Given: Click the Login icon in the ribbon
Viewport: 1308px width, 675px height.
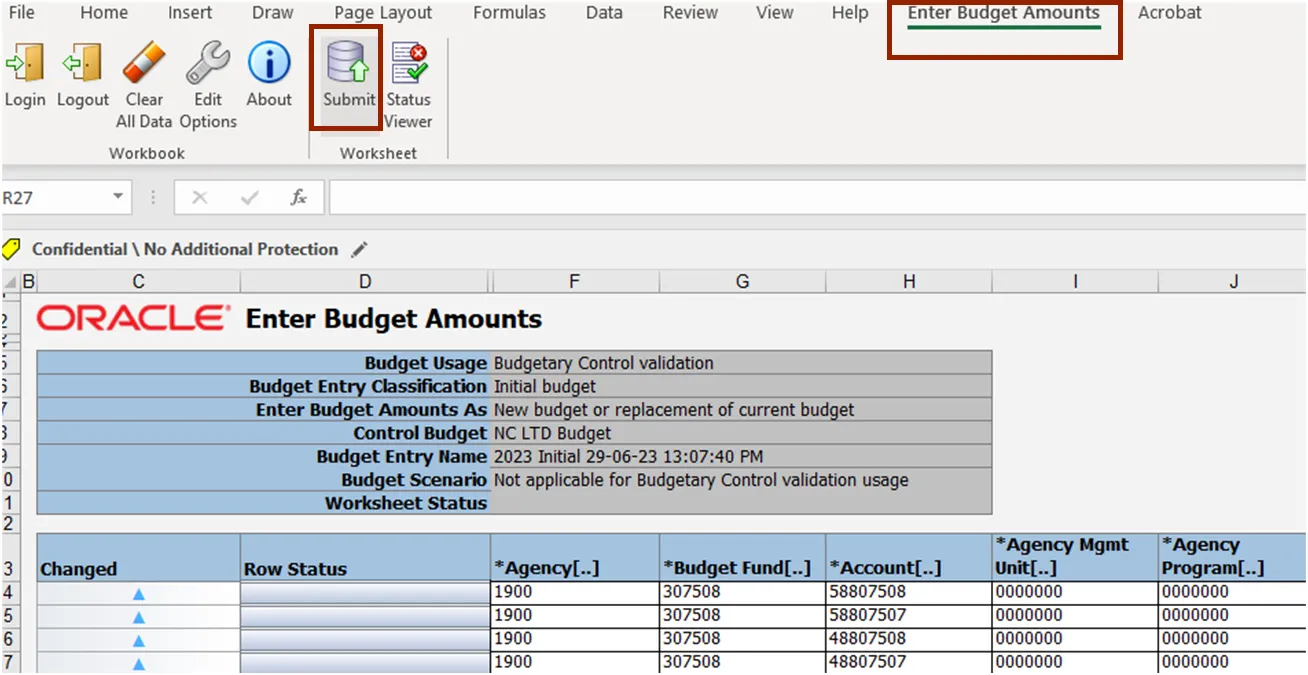Looking at the screenshot, I should point(25,66).
